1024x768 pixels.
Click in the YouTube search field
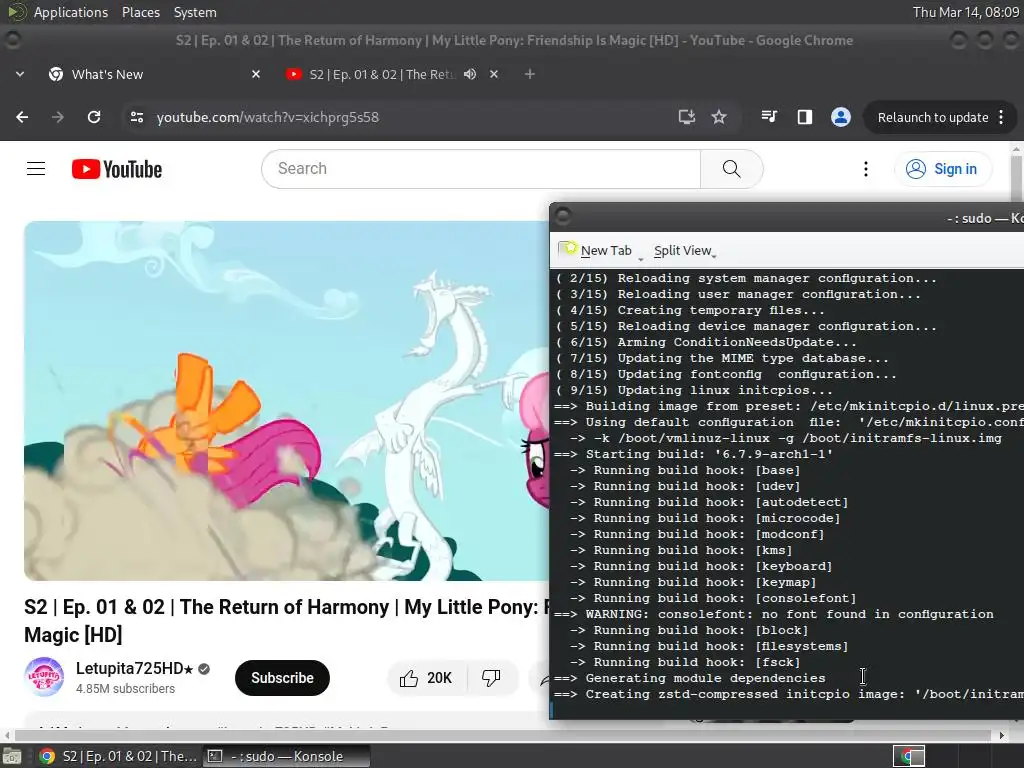[x=481, y=169]
